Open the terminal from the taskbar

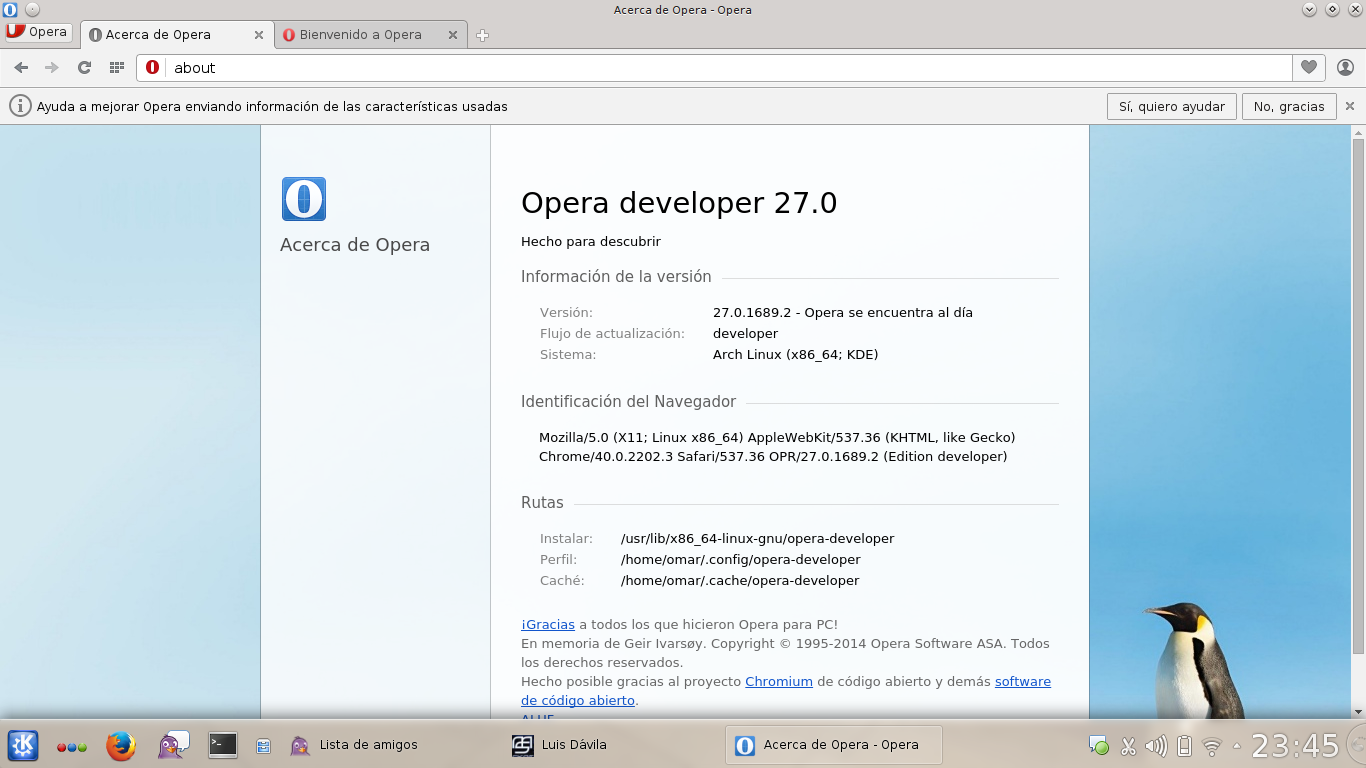tap(223, 745)
